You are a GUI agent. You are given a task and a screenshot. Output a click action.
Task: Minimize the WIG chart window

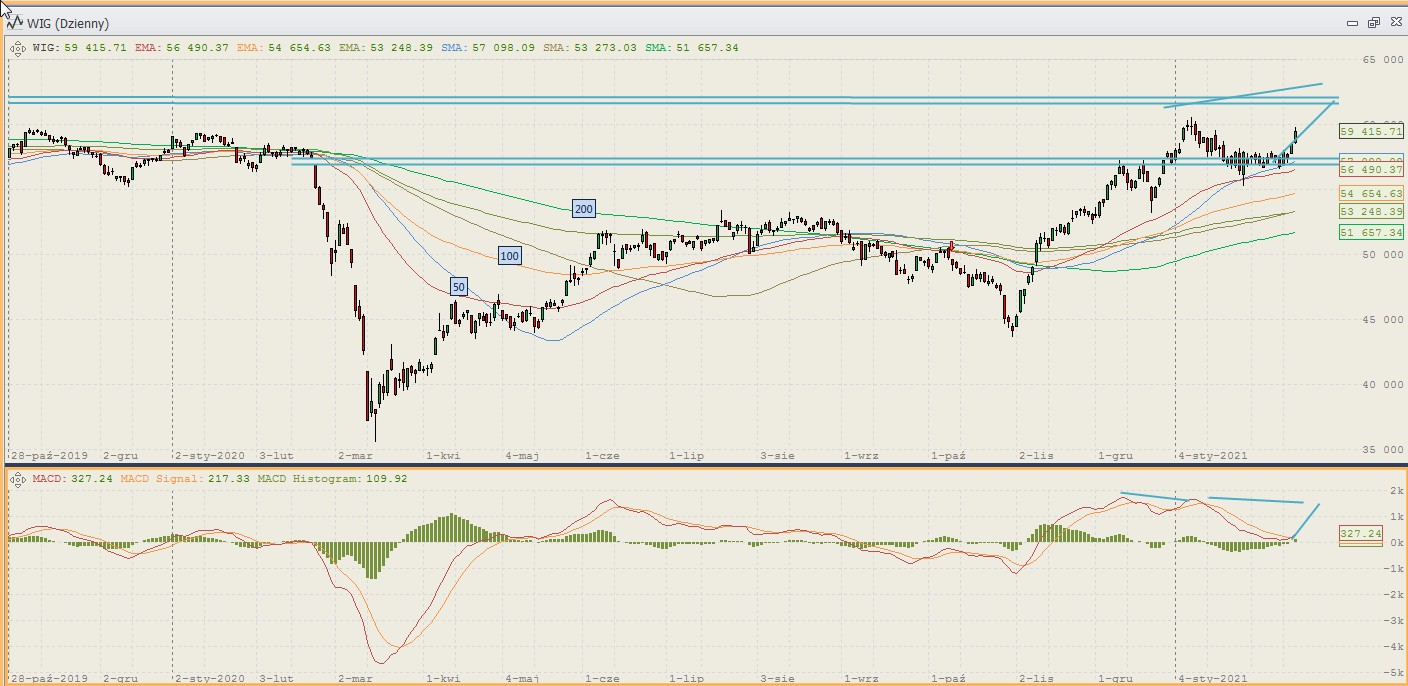(1352, 22)
